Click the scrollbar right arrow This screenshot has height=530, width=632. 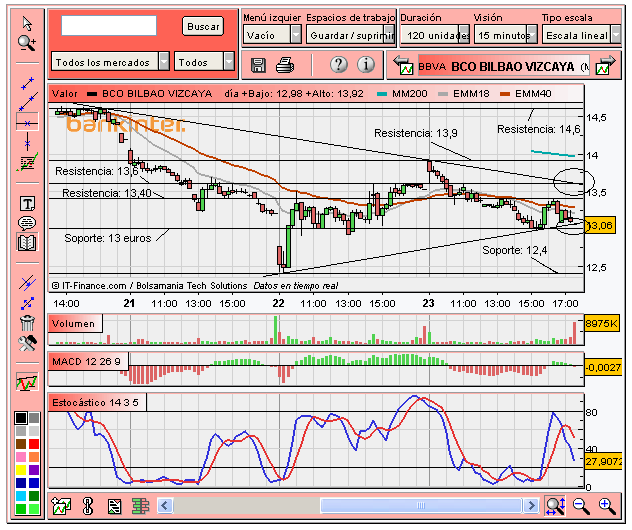click(x=531, y=505)
